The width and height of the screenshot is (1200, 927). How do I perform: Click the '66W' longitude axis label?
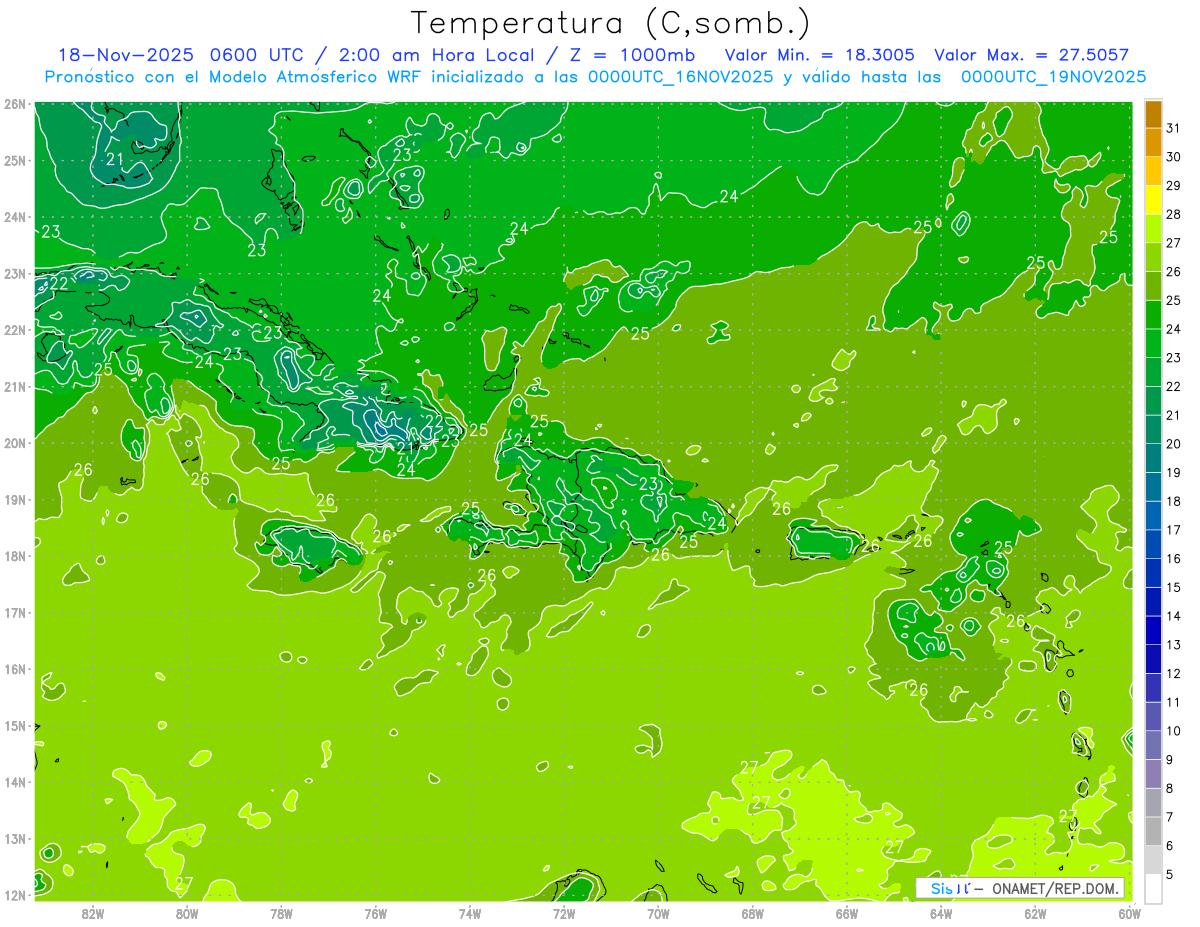point(847,914)
